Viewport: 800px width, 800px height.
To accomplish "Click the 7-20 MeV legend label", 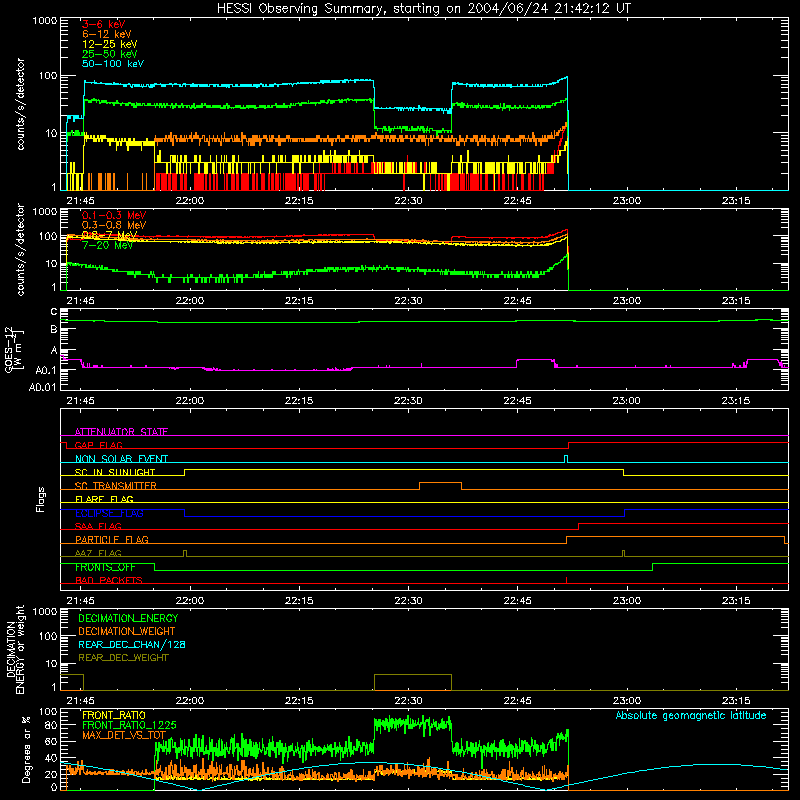I will pos(108,245).
